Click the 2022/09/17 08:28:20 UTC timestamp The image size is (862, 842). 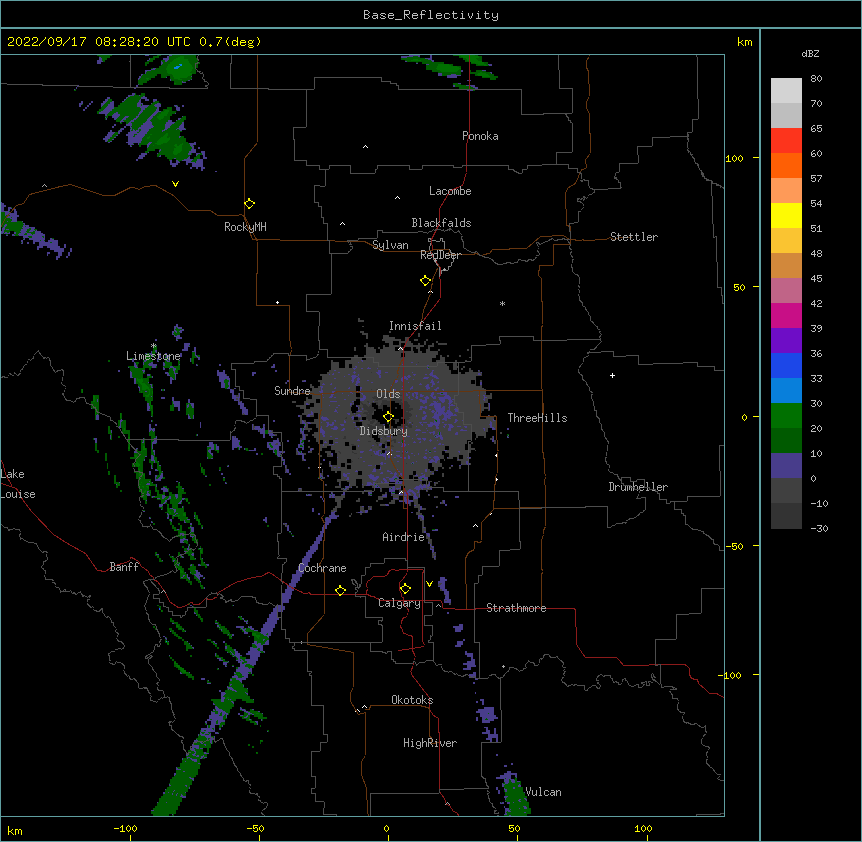coord(99,42)
